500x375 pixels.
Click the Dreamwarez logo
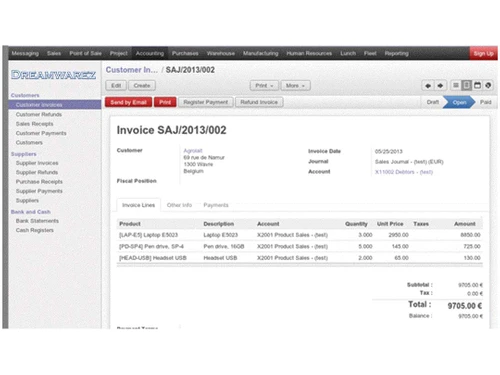pos(53,75)
